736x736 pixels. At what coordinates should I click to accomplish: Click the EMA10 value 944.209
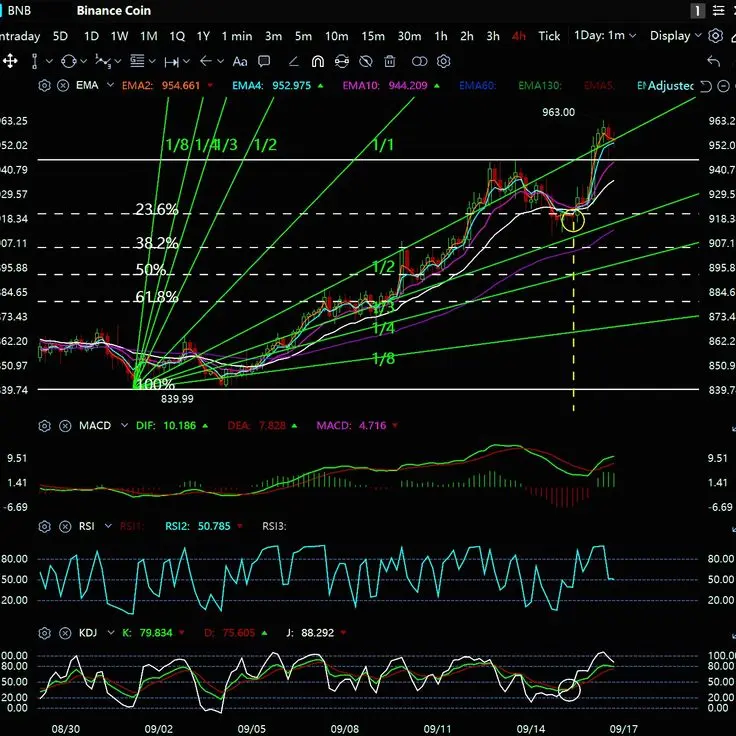pyautogui.click(x=408, y=85)
